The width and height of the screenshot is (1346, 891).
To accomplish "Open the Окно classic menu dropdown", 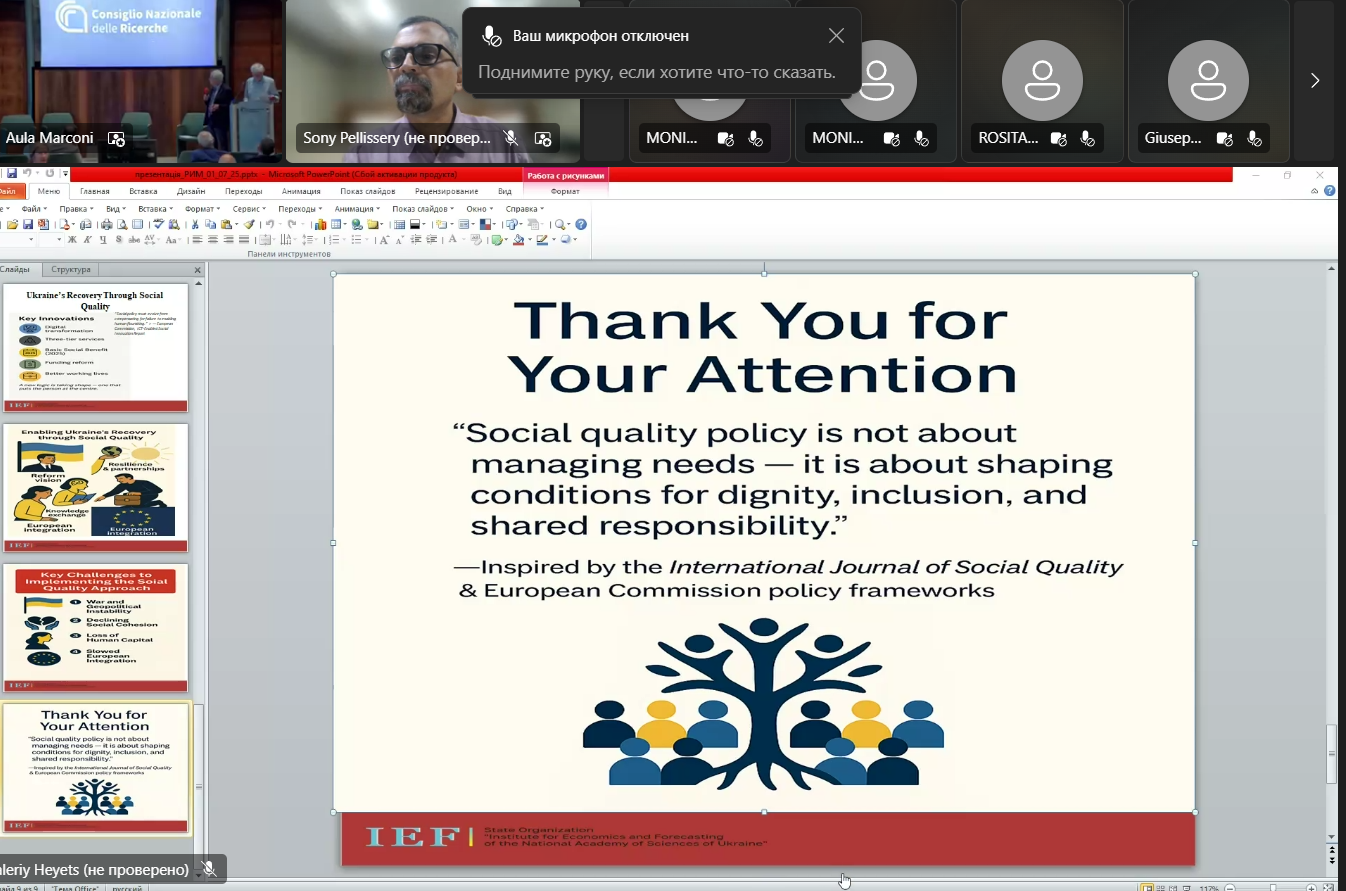I will tap(480, 209).
